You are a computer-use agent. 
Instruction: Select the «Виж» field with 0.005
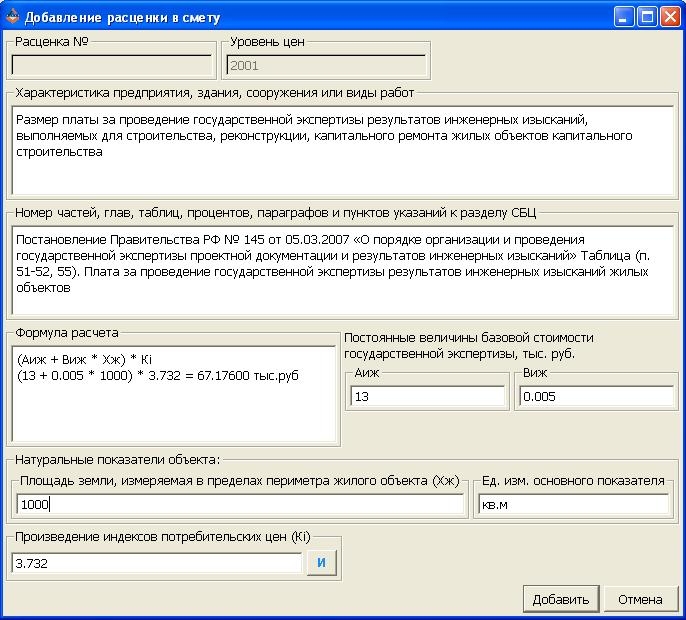597,397
